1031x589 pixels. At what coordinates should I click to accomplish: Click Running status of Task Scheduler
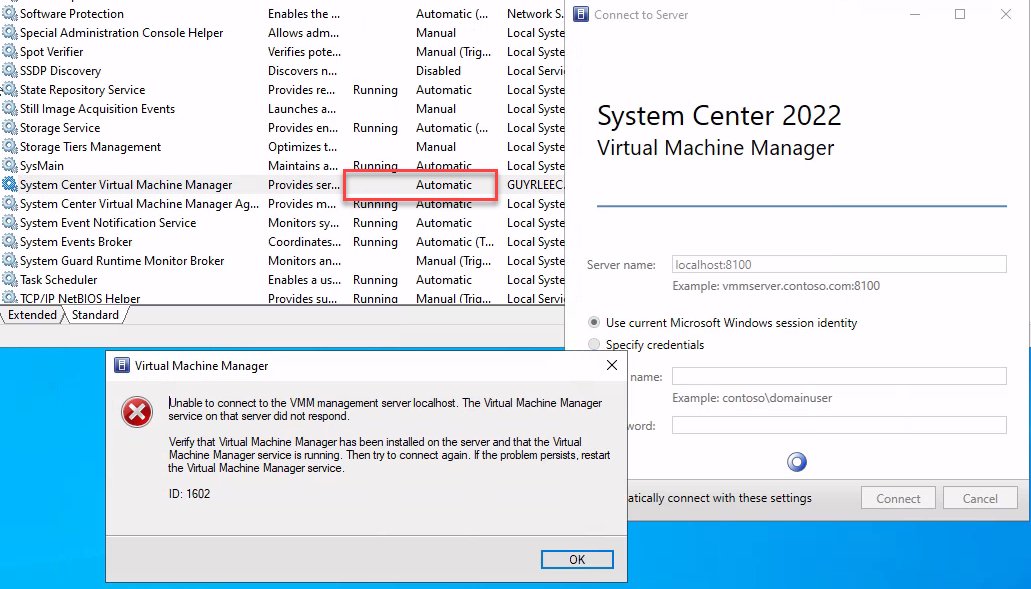point(375,280)
